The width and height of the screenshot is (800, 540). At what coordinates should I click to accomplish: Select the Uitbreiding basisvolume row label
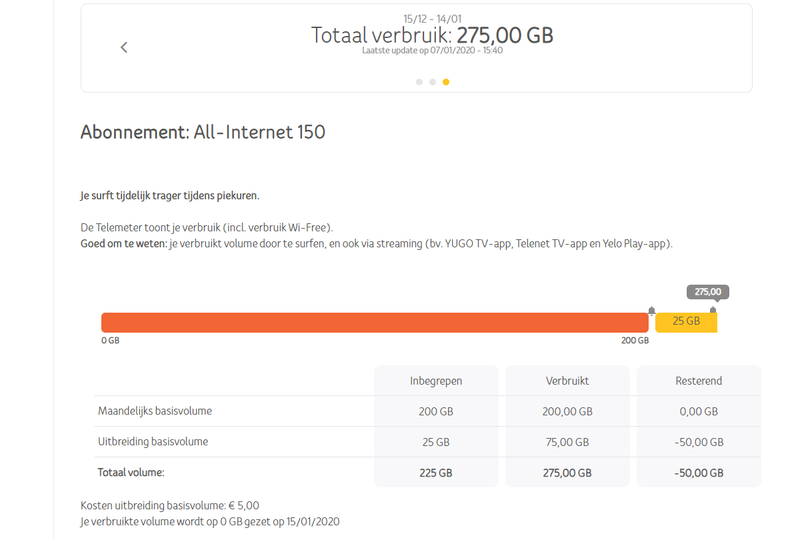coord(153,441)
